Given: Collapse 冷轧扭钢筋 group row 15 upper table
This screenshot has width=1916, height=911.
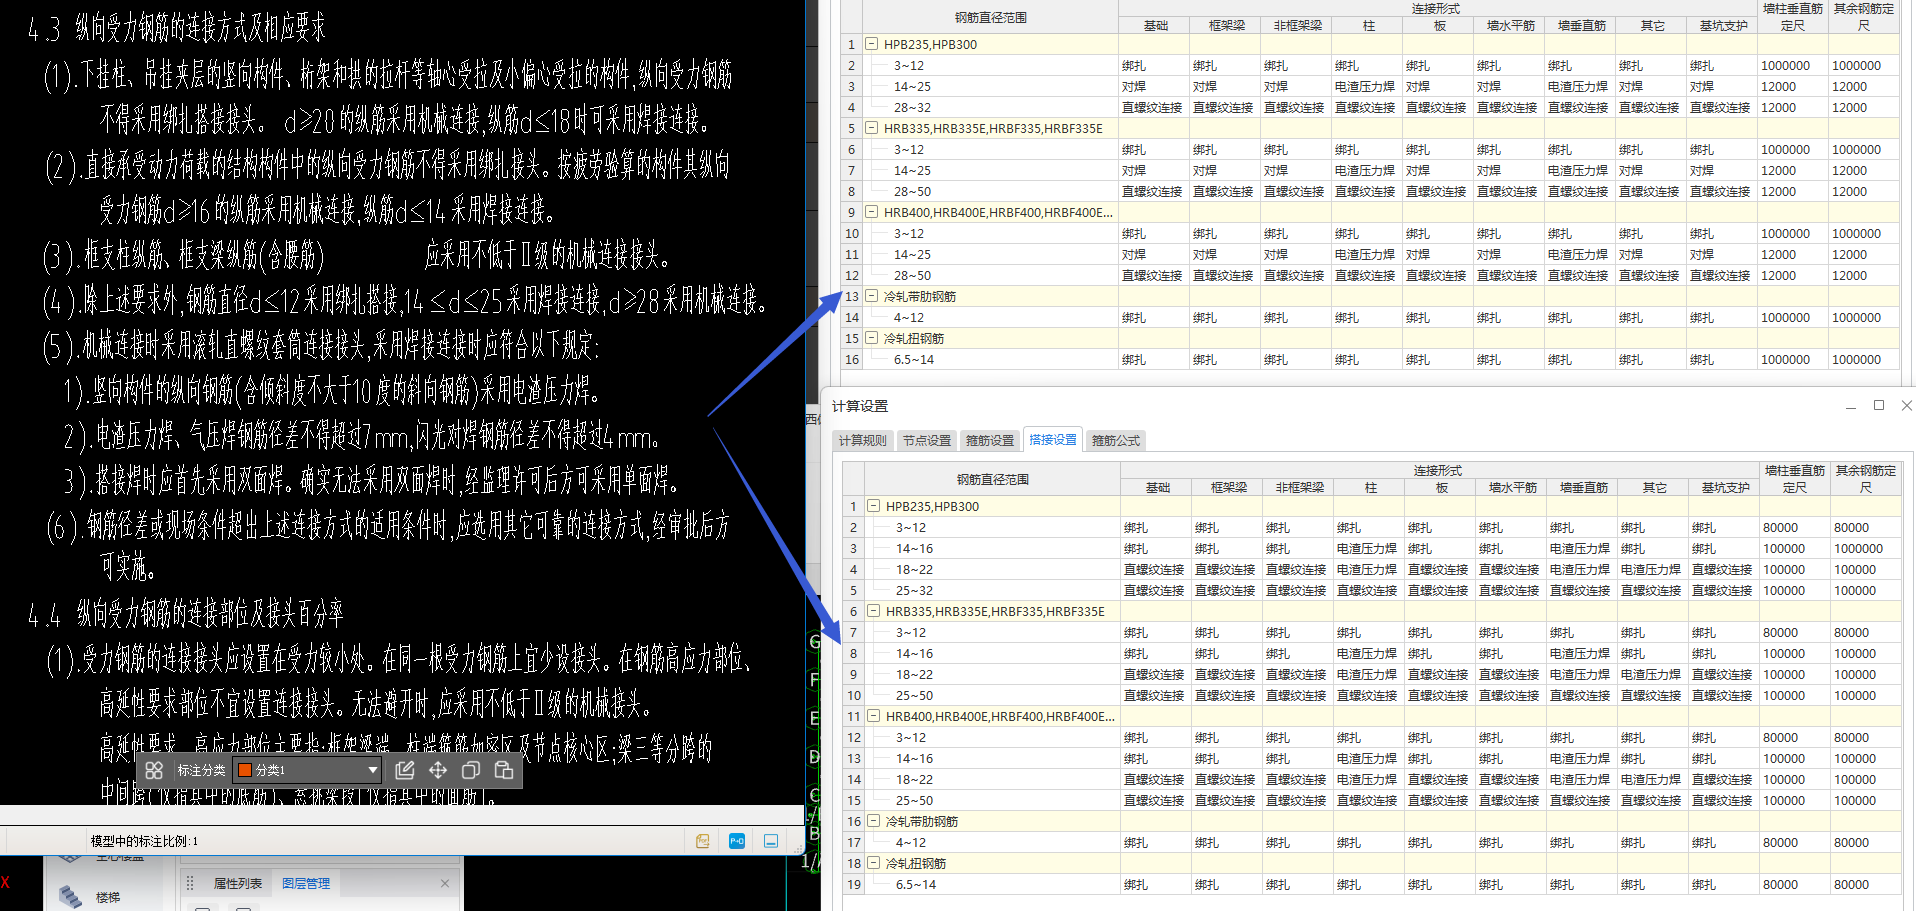Looking at the screenshot, I should pyautogui.click(x=872, y=338).
